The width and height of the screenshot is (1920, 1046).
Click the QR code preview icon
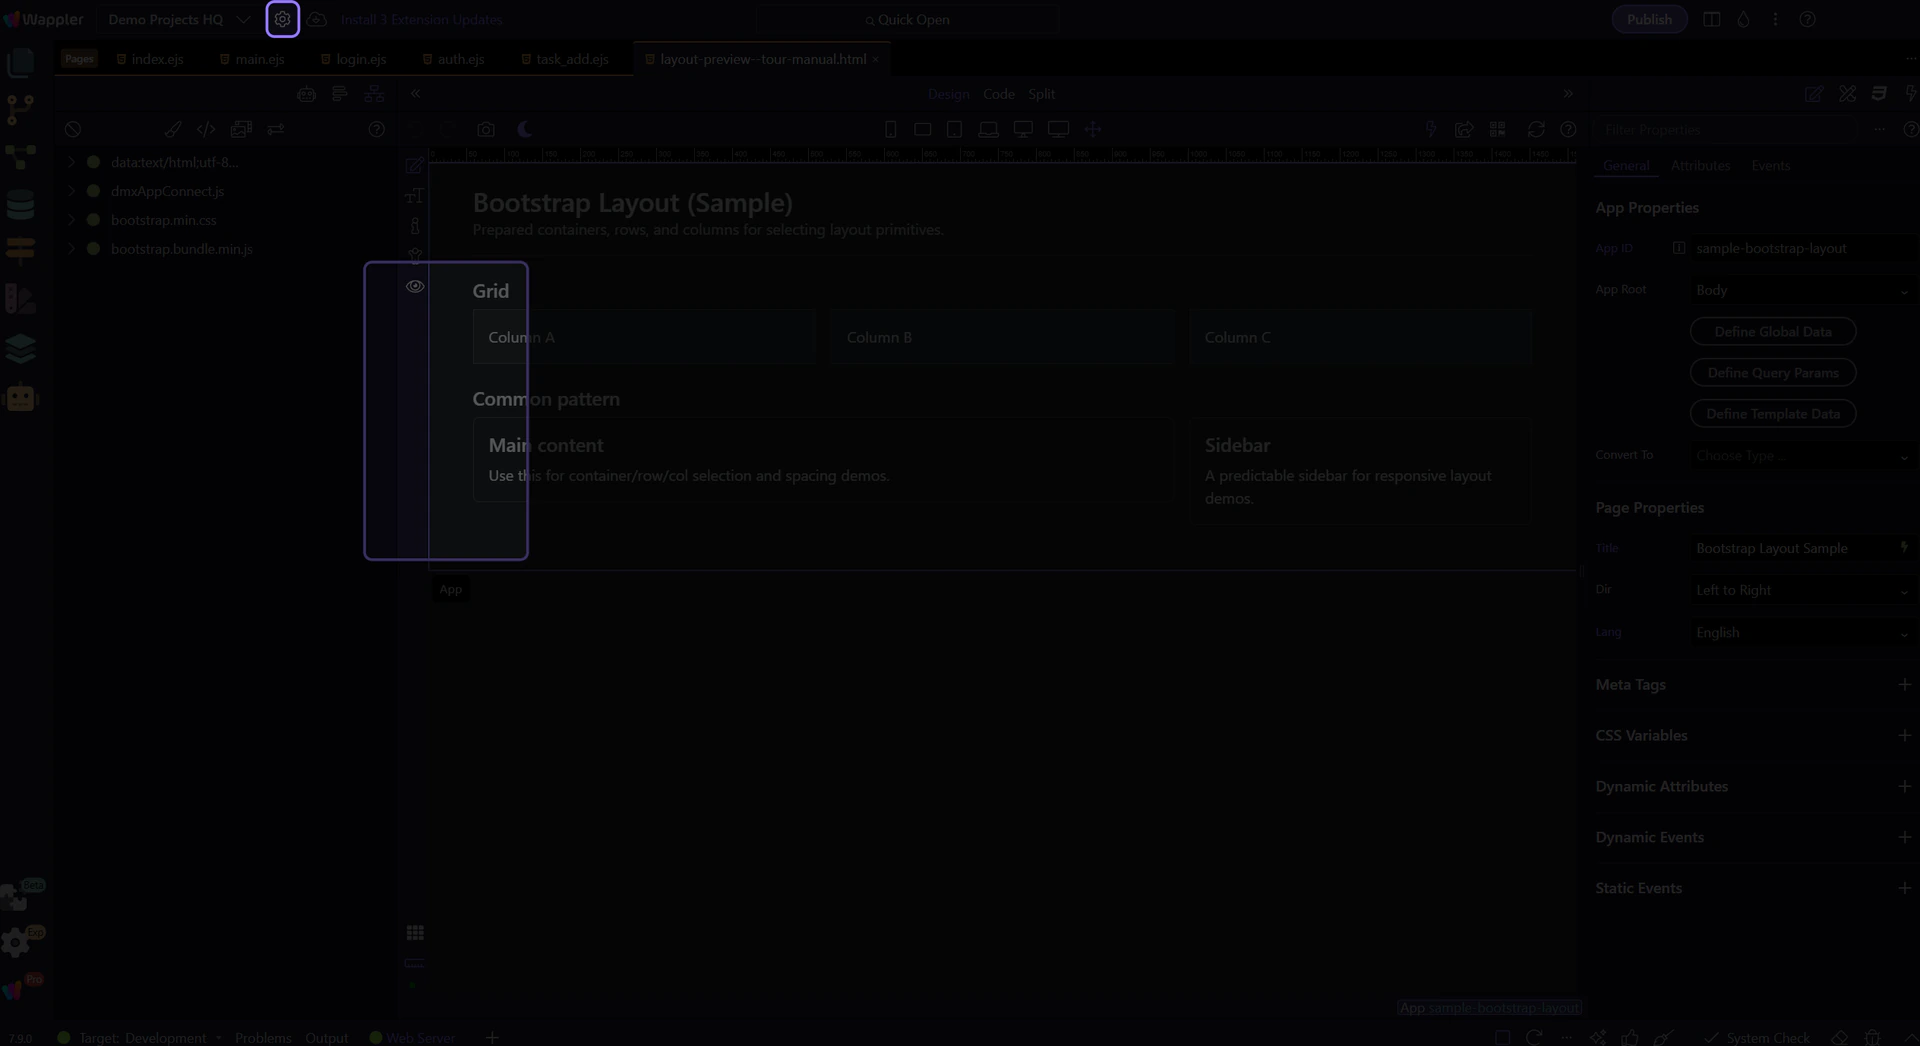tap(1497, 130)
